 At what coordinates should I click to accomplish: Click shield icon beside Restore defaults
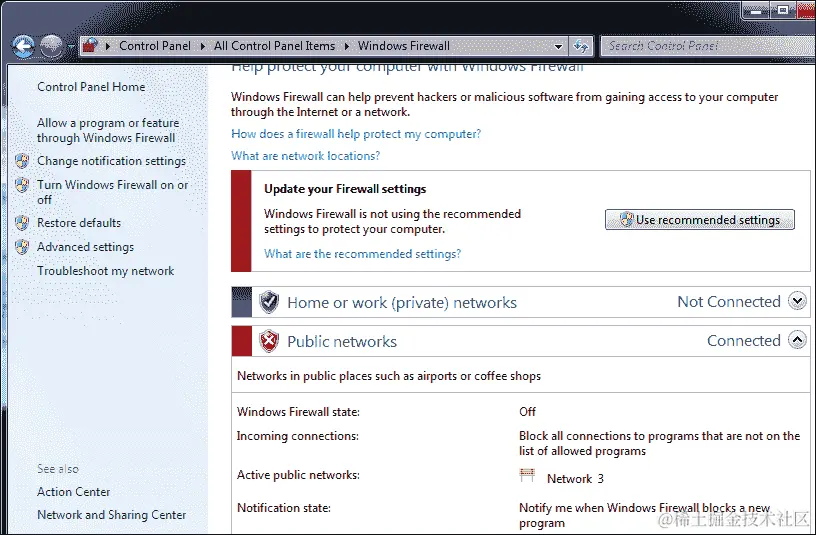(22, 223)
